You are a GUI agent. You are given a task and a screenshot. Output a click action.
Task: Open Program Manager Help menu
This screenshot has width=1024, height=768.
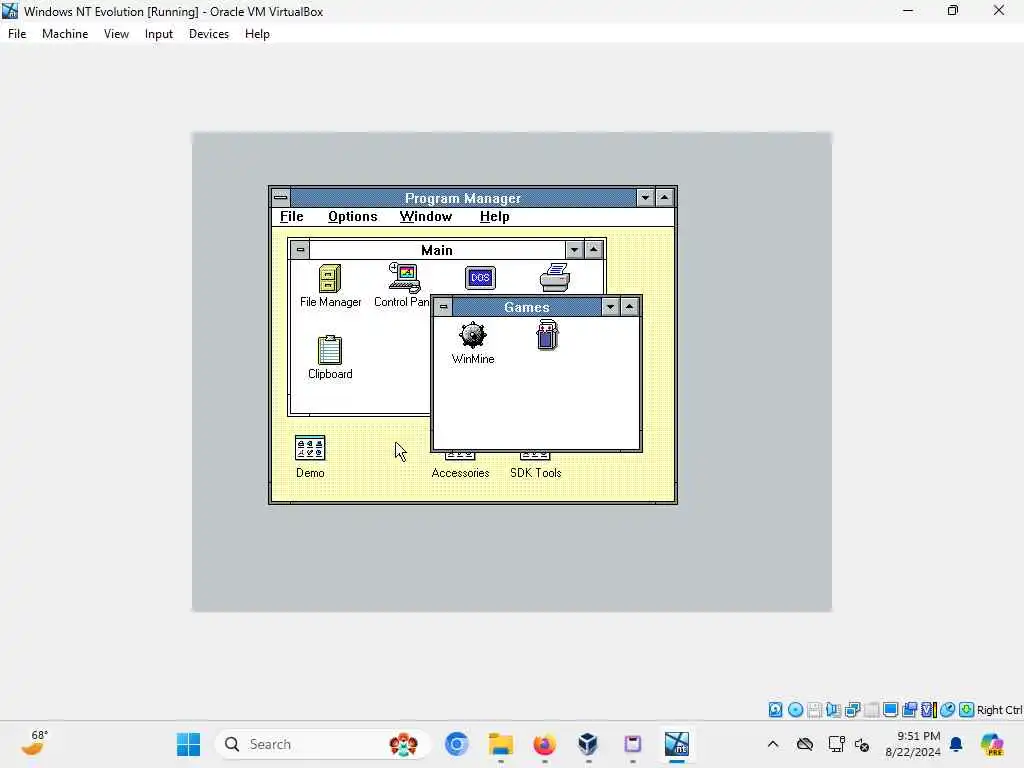(x=494, y=216)
